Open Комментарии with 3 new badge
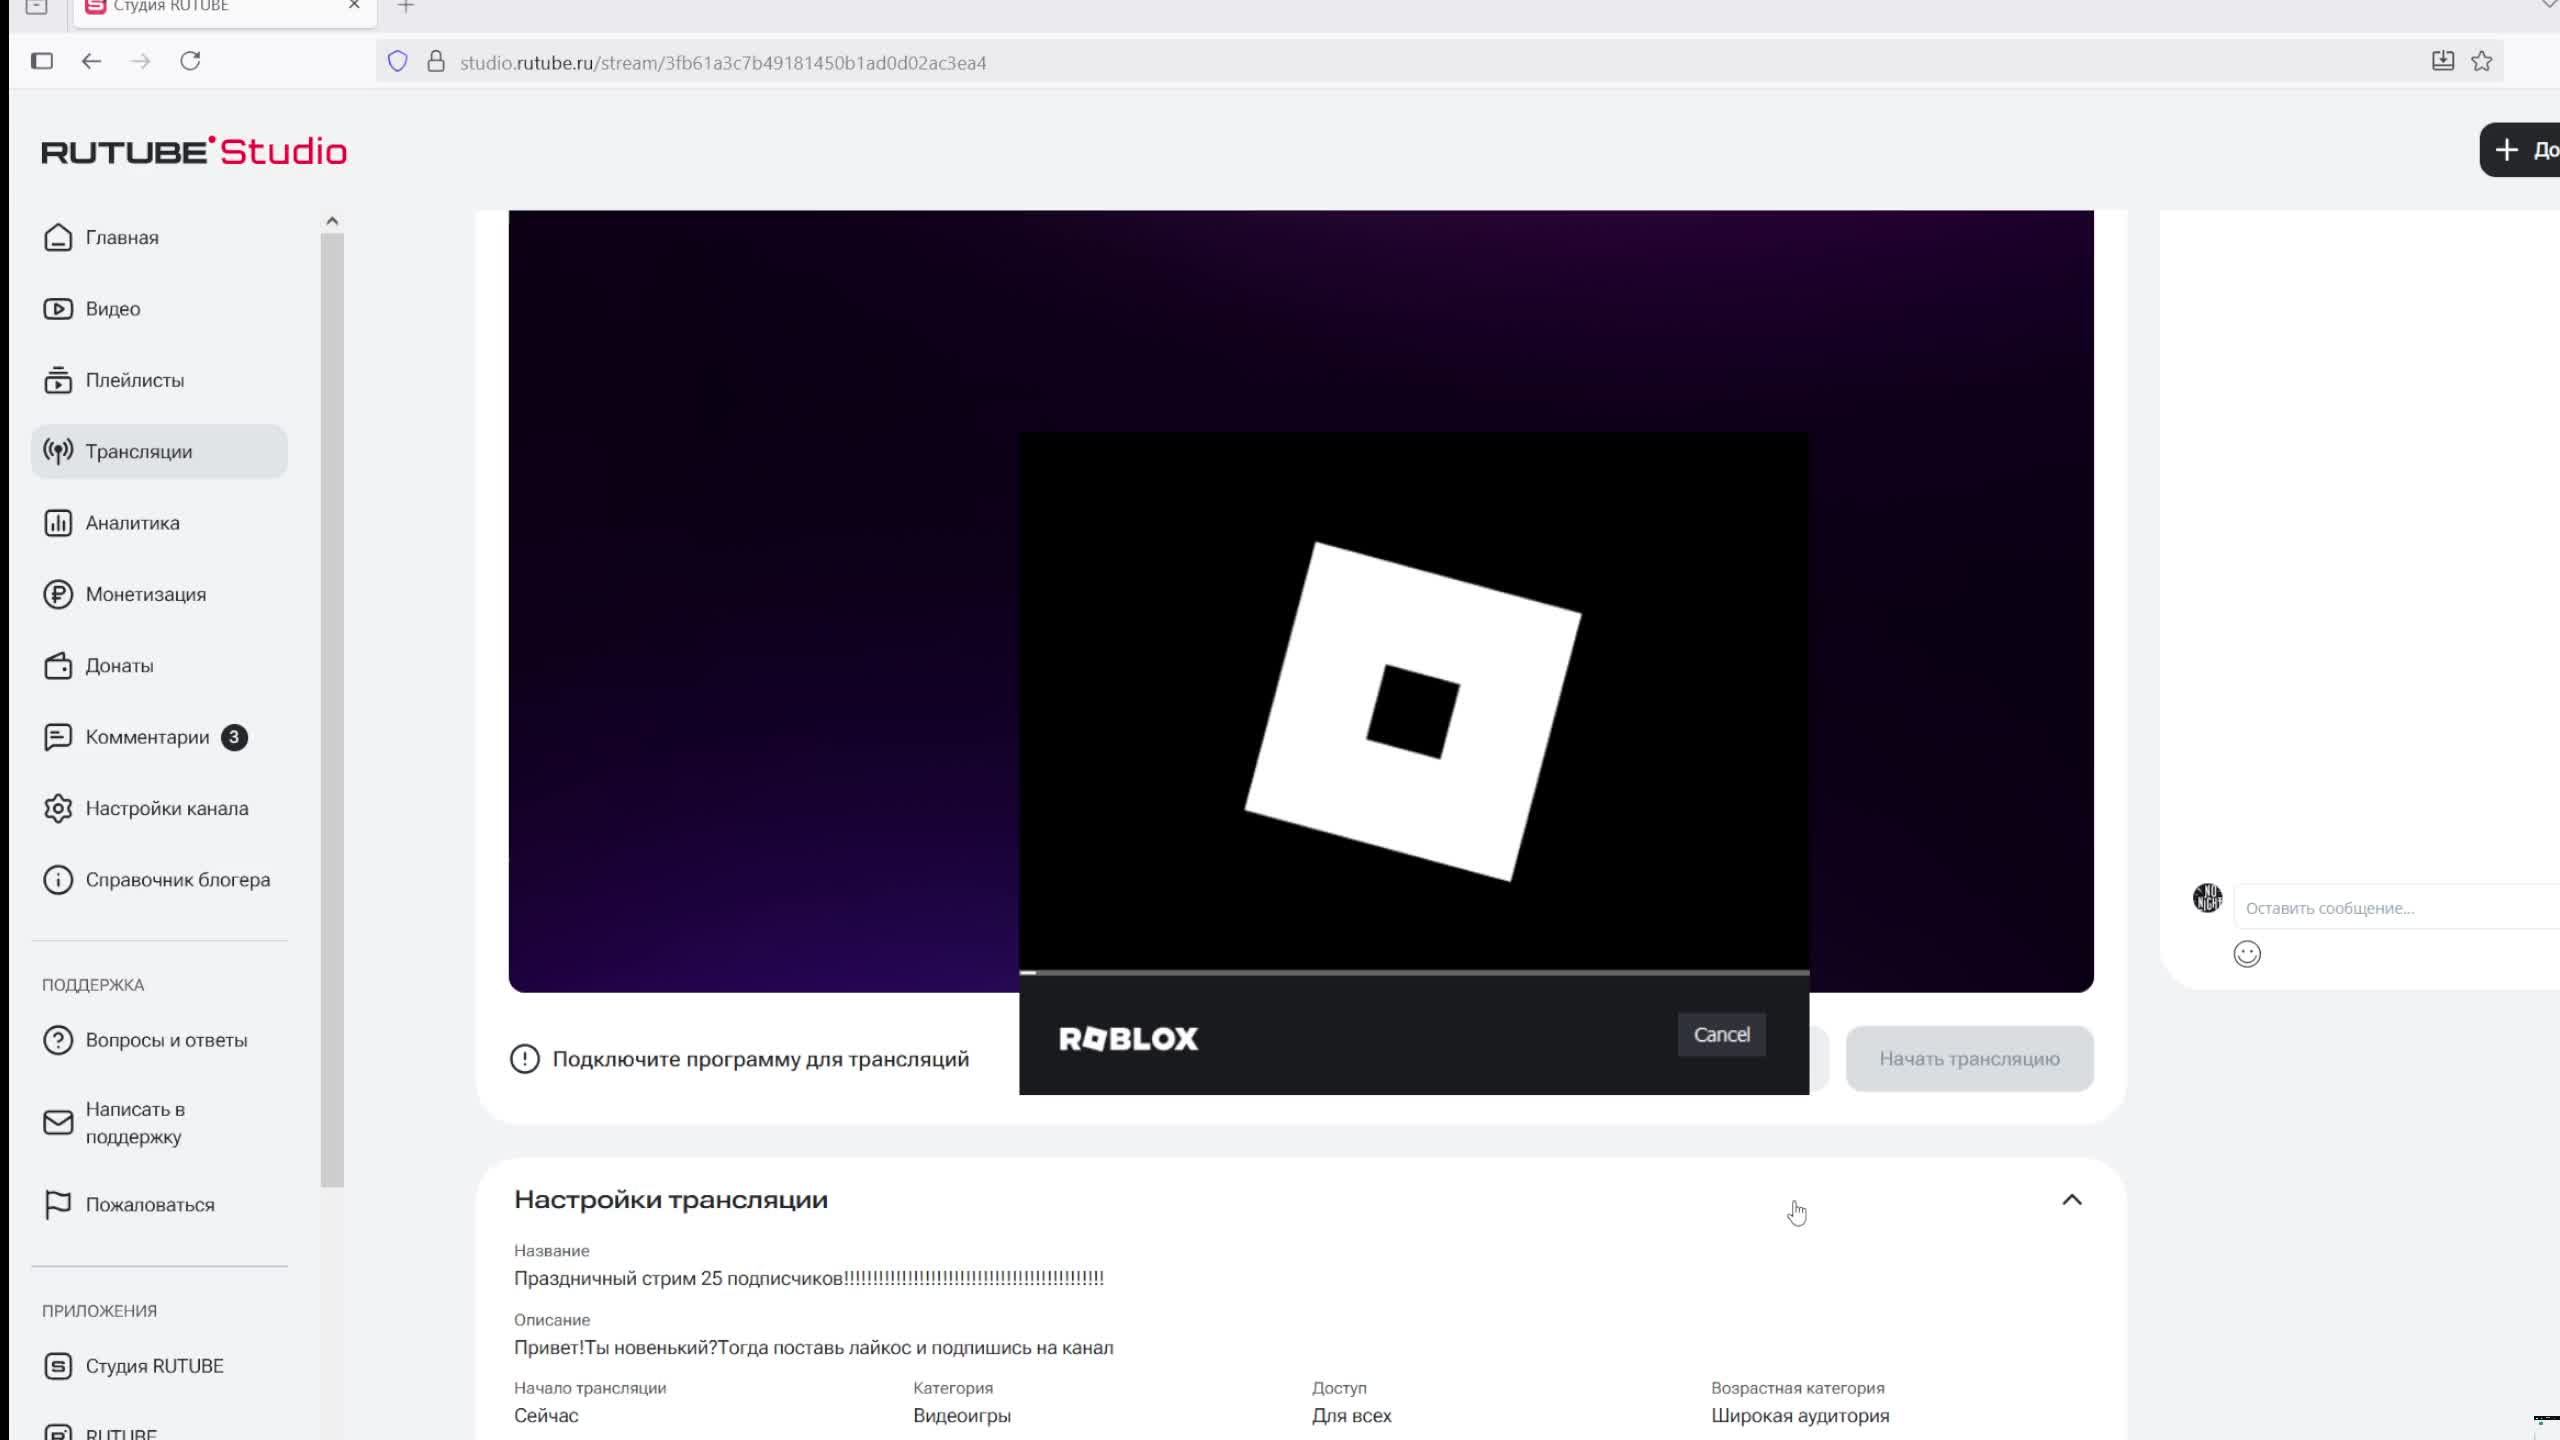Viewport: 2560px width, 1440px height. coord(147,737)
